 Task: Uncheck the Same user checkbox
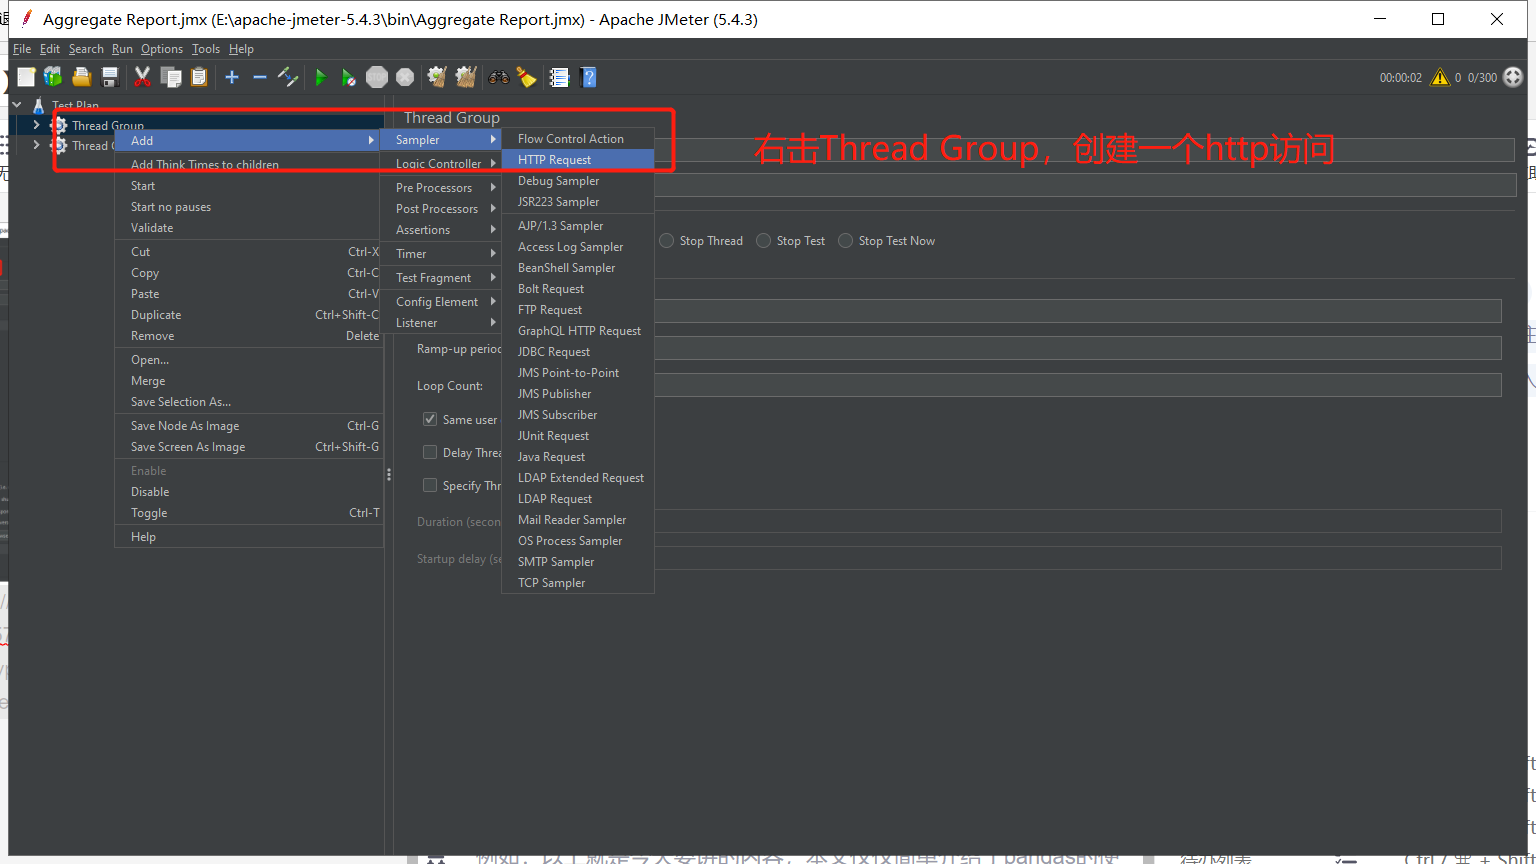click(x=430, y=419)
